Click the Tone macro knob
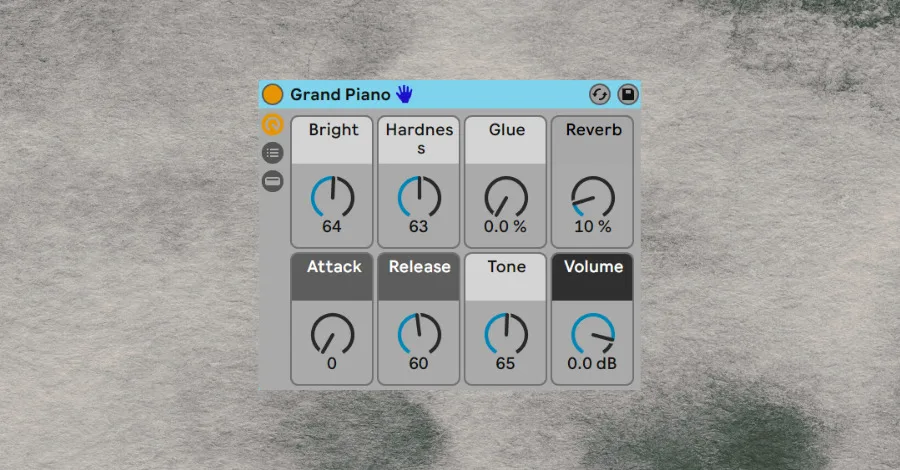 click(506, 334)
